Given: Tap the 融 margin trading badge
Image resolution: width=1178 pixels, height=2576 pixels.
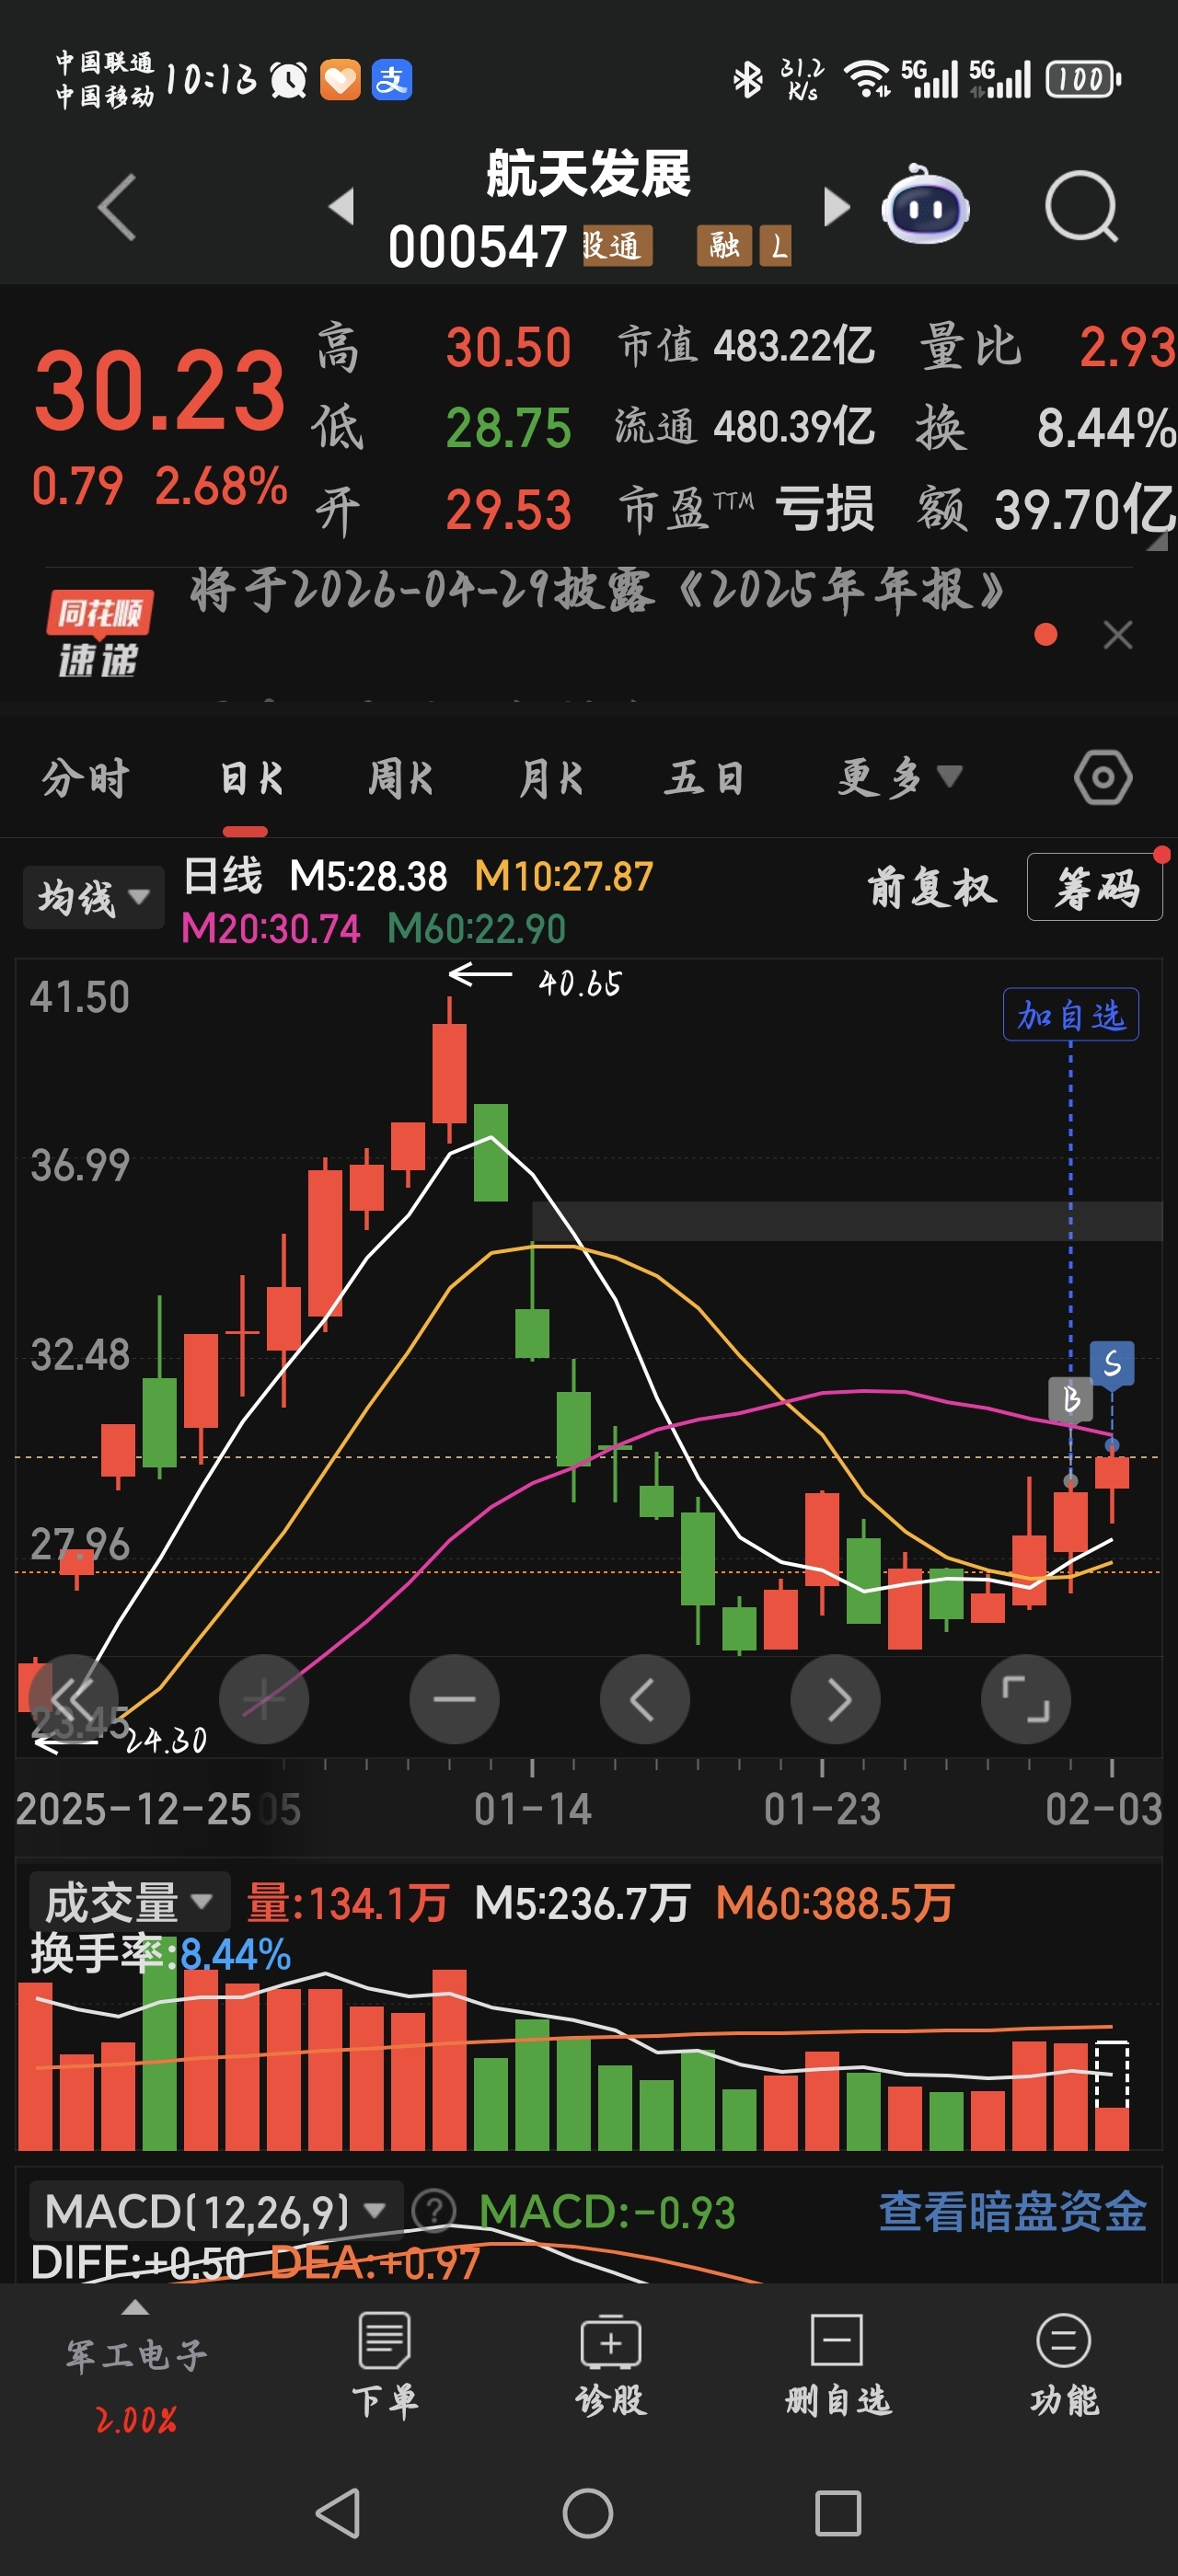Looking at the screenshot, I should click(724, 245).
